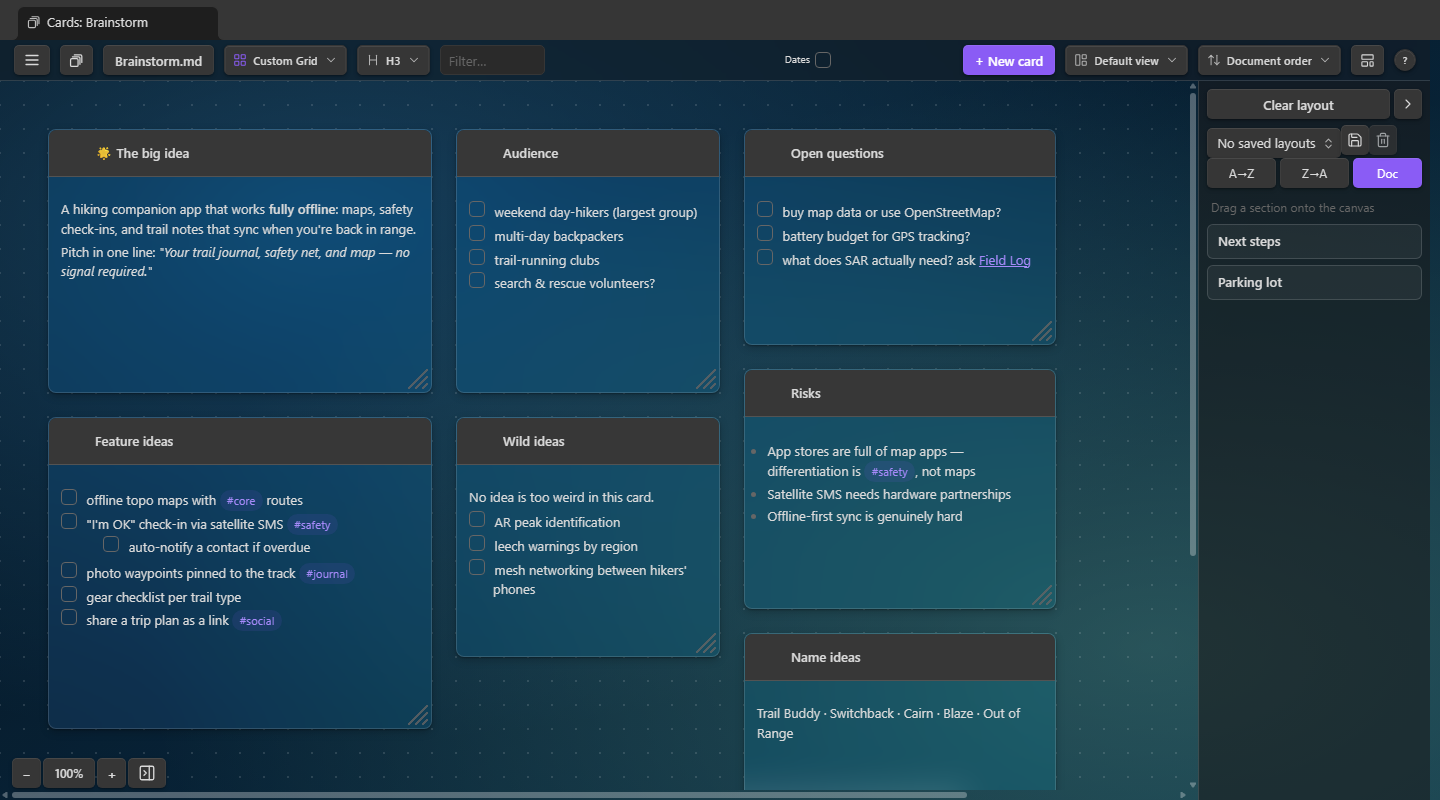Open the hamburger menu in toolbar
This screenshot has height=800, width=1440.
coord(32,60)
